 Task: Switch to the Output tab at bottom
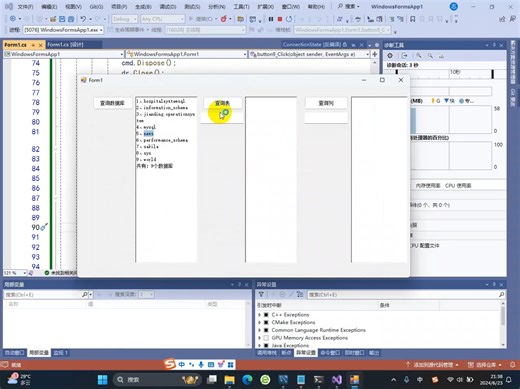[374, 353]
